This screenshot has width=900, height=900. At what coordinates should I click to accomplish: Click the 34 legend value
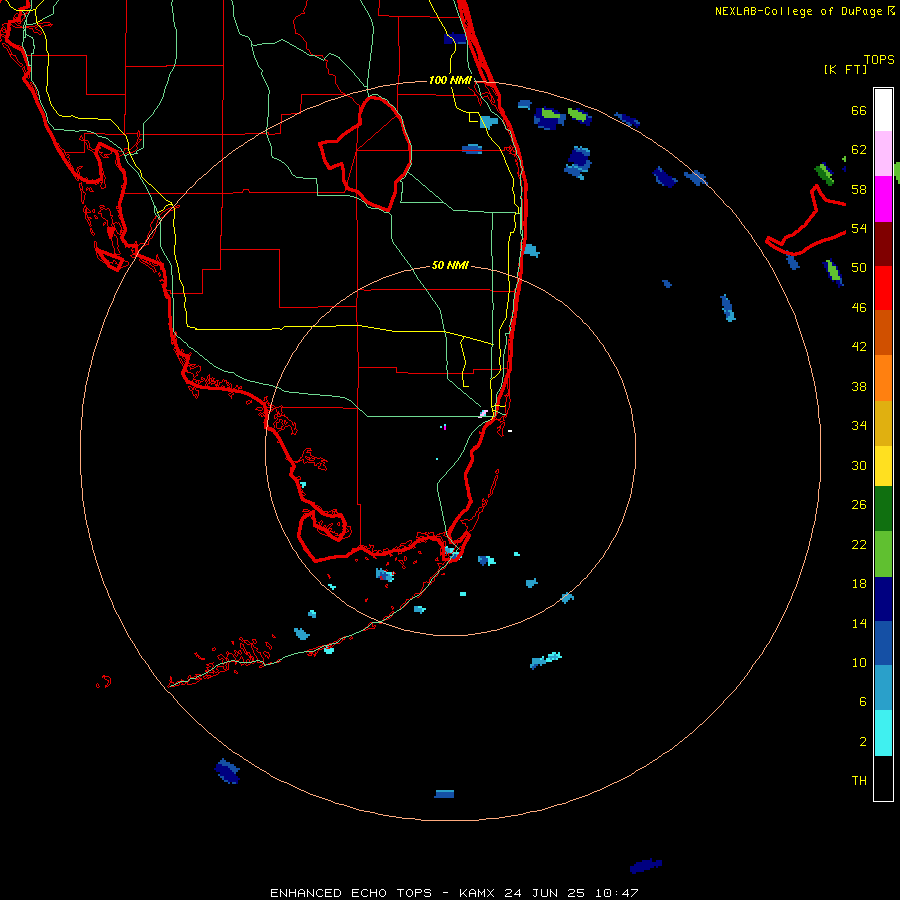click(x=859, y=426)
